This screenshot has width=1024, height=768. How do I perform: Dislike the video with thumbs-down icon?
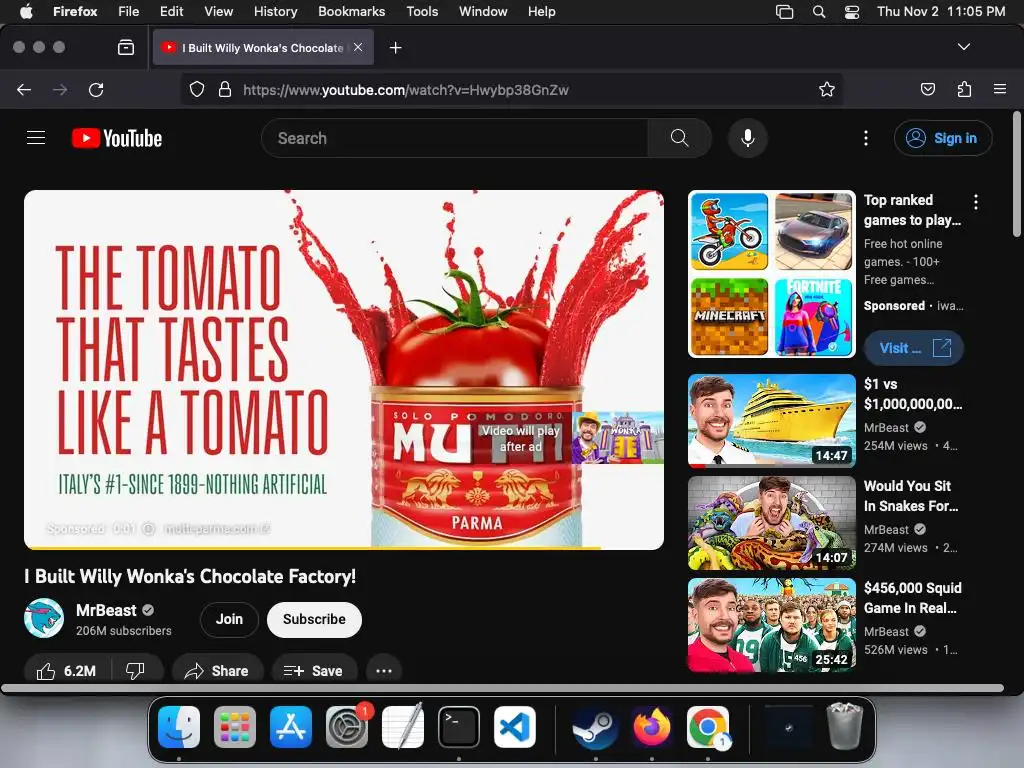point(135,671)
